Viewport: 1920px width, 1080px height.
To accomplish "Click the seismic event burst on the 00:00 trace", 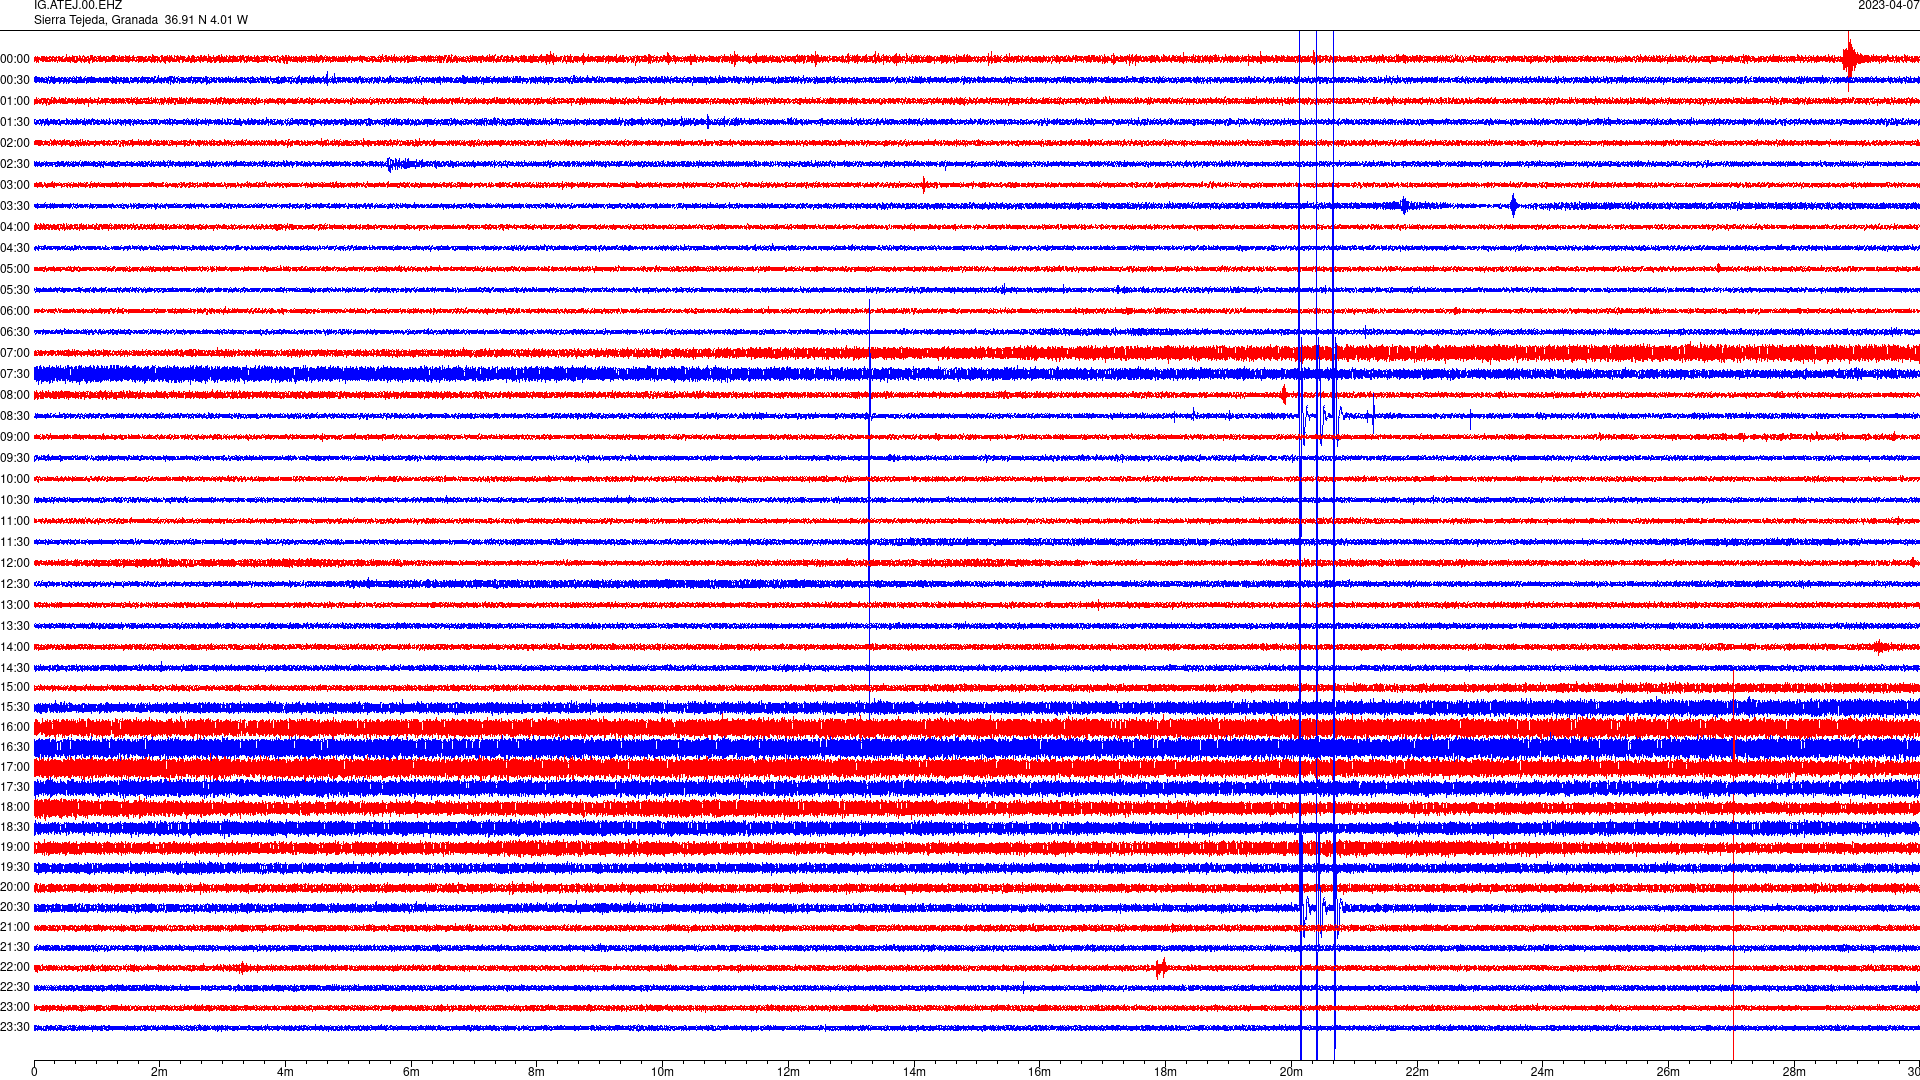I will 1850,59.
